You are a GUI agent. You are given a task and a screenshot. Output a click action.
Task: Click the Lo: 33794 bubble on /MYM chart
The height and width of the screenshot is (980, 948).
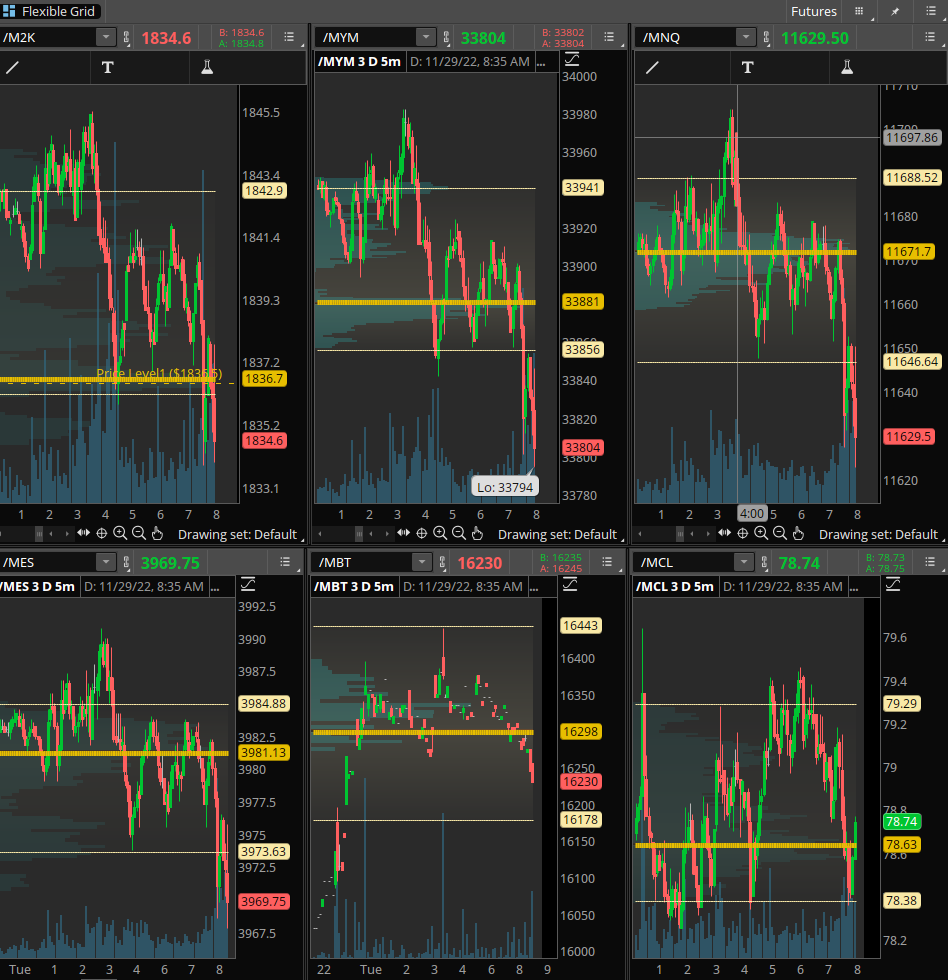(x=505, y=487)
